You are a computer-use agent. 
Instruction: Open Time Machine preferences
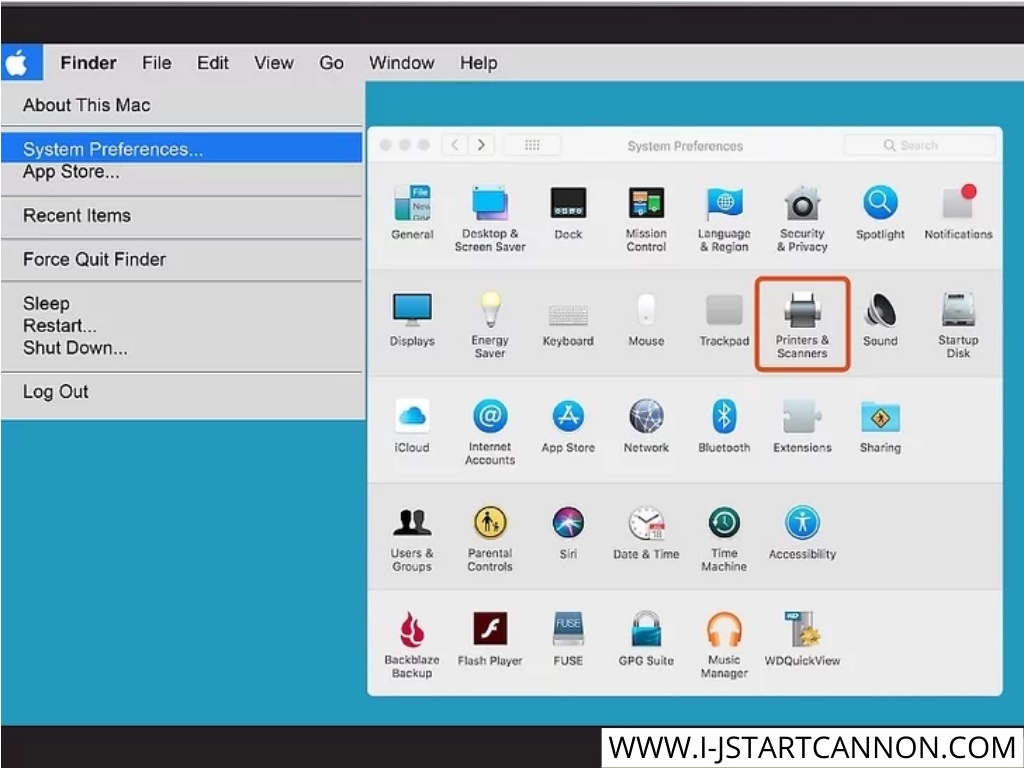point(724,539)
